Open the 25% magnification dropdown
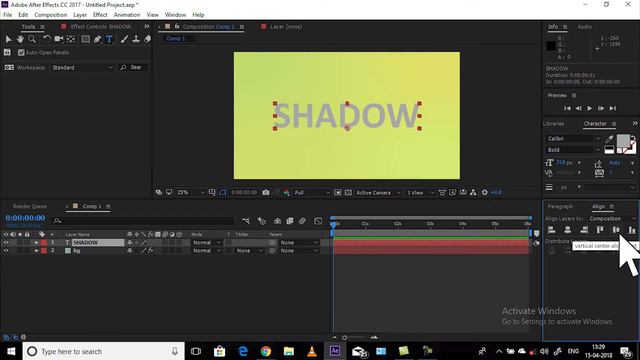The image size is (640, 360). [190, 192]
